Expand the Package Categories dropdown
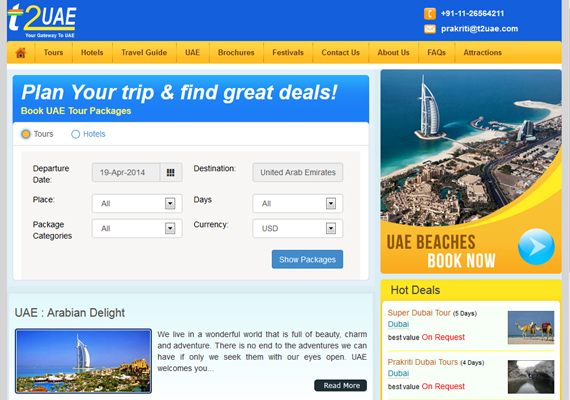Image resolution: width=570 pixels, height=400 pixels. (137, 228)
